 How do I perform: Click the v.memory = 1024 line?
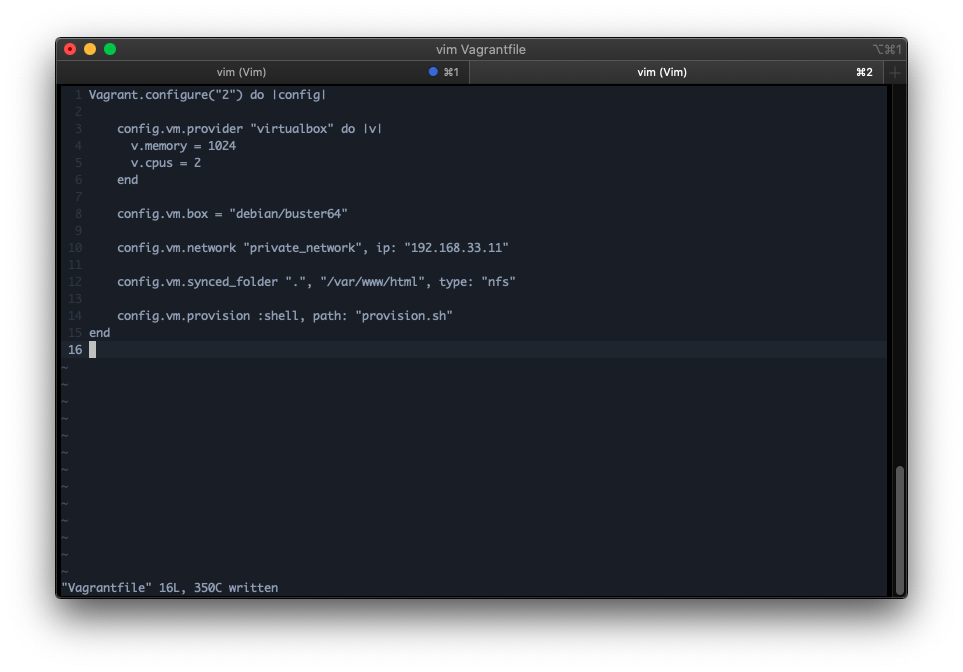(183, 146)
